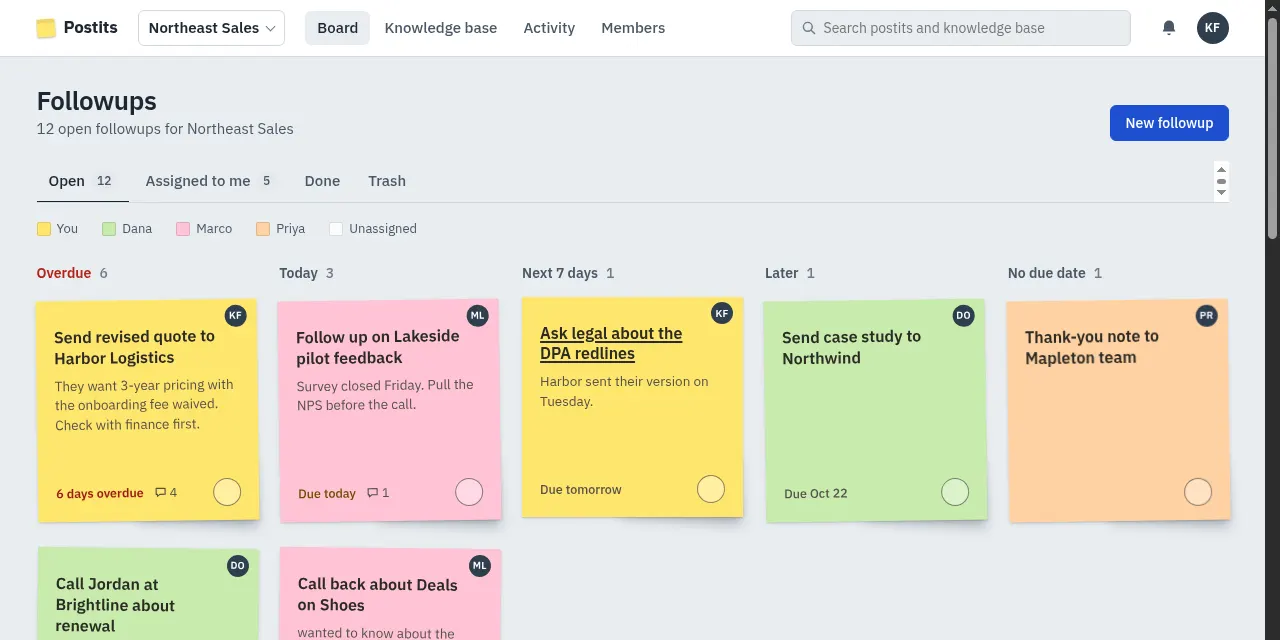
Task: Open the Send revised quote to Harbor Logistics card
Action: point(134,347)
